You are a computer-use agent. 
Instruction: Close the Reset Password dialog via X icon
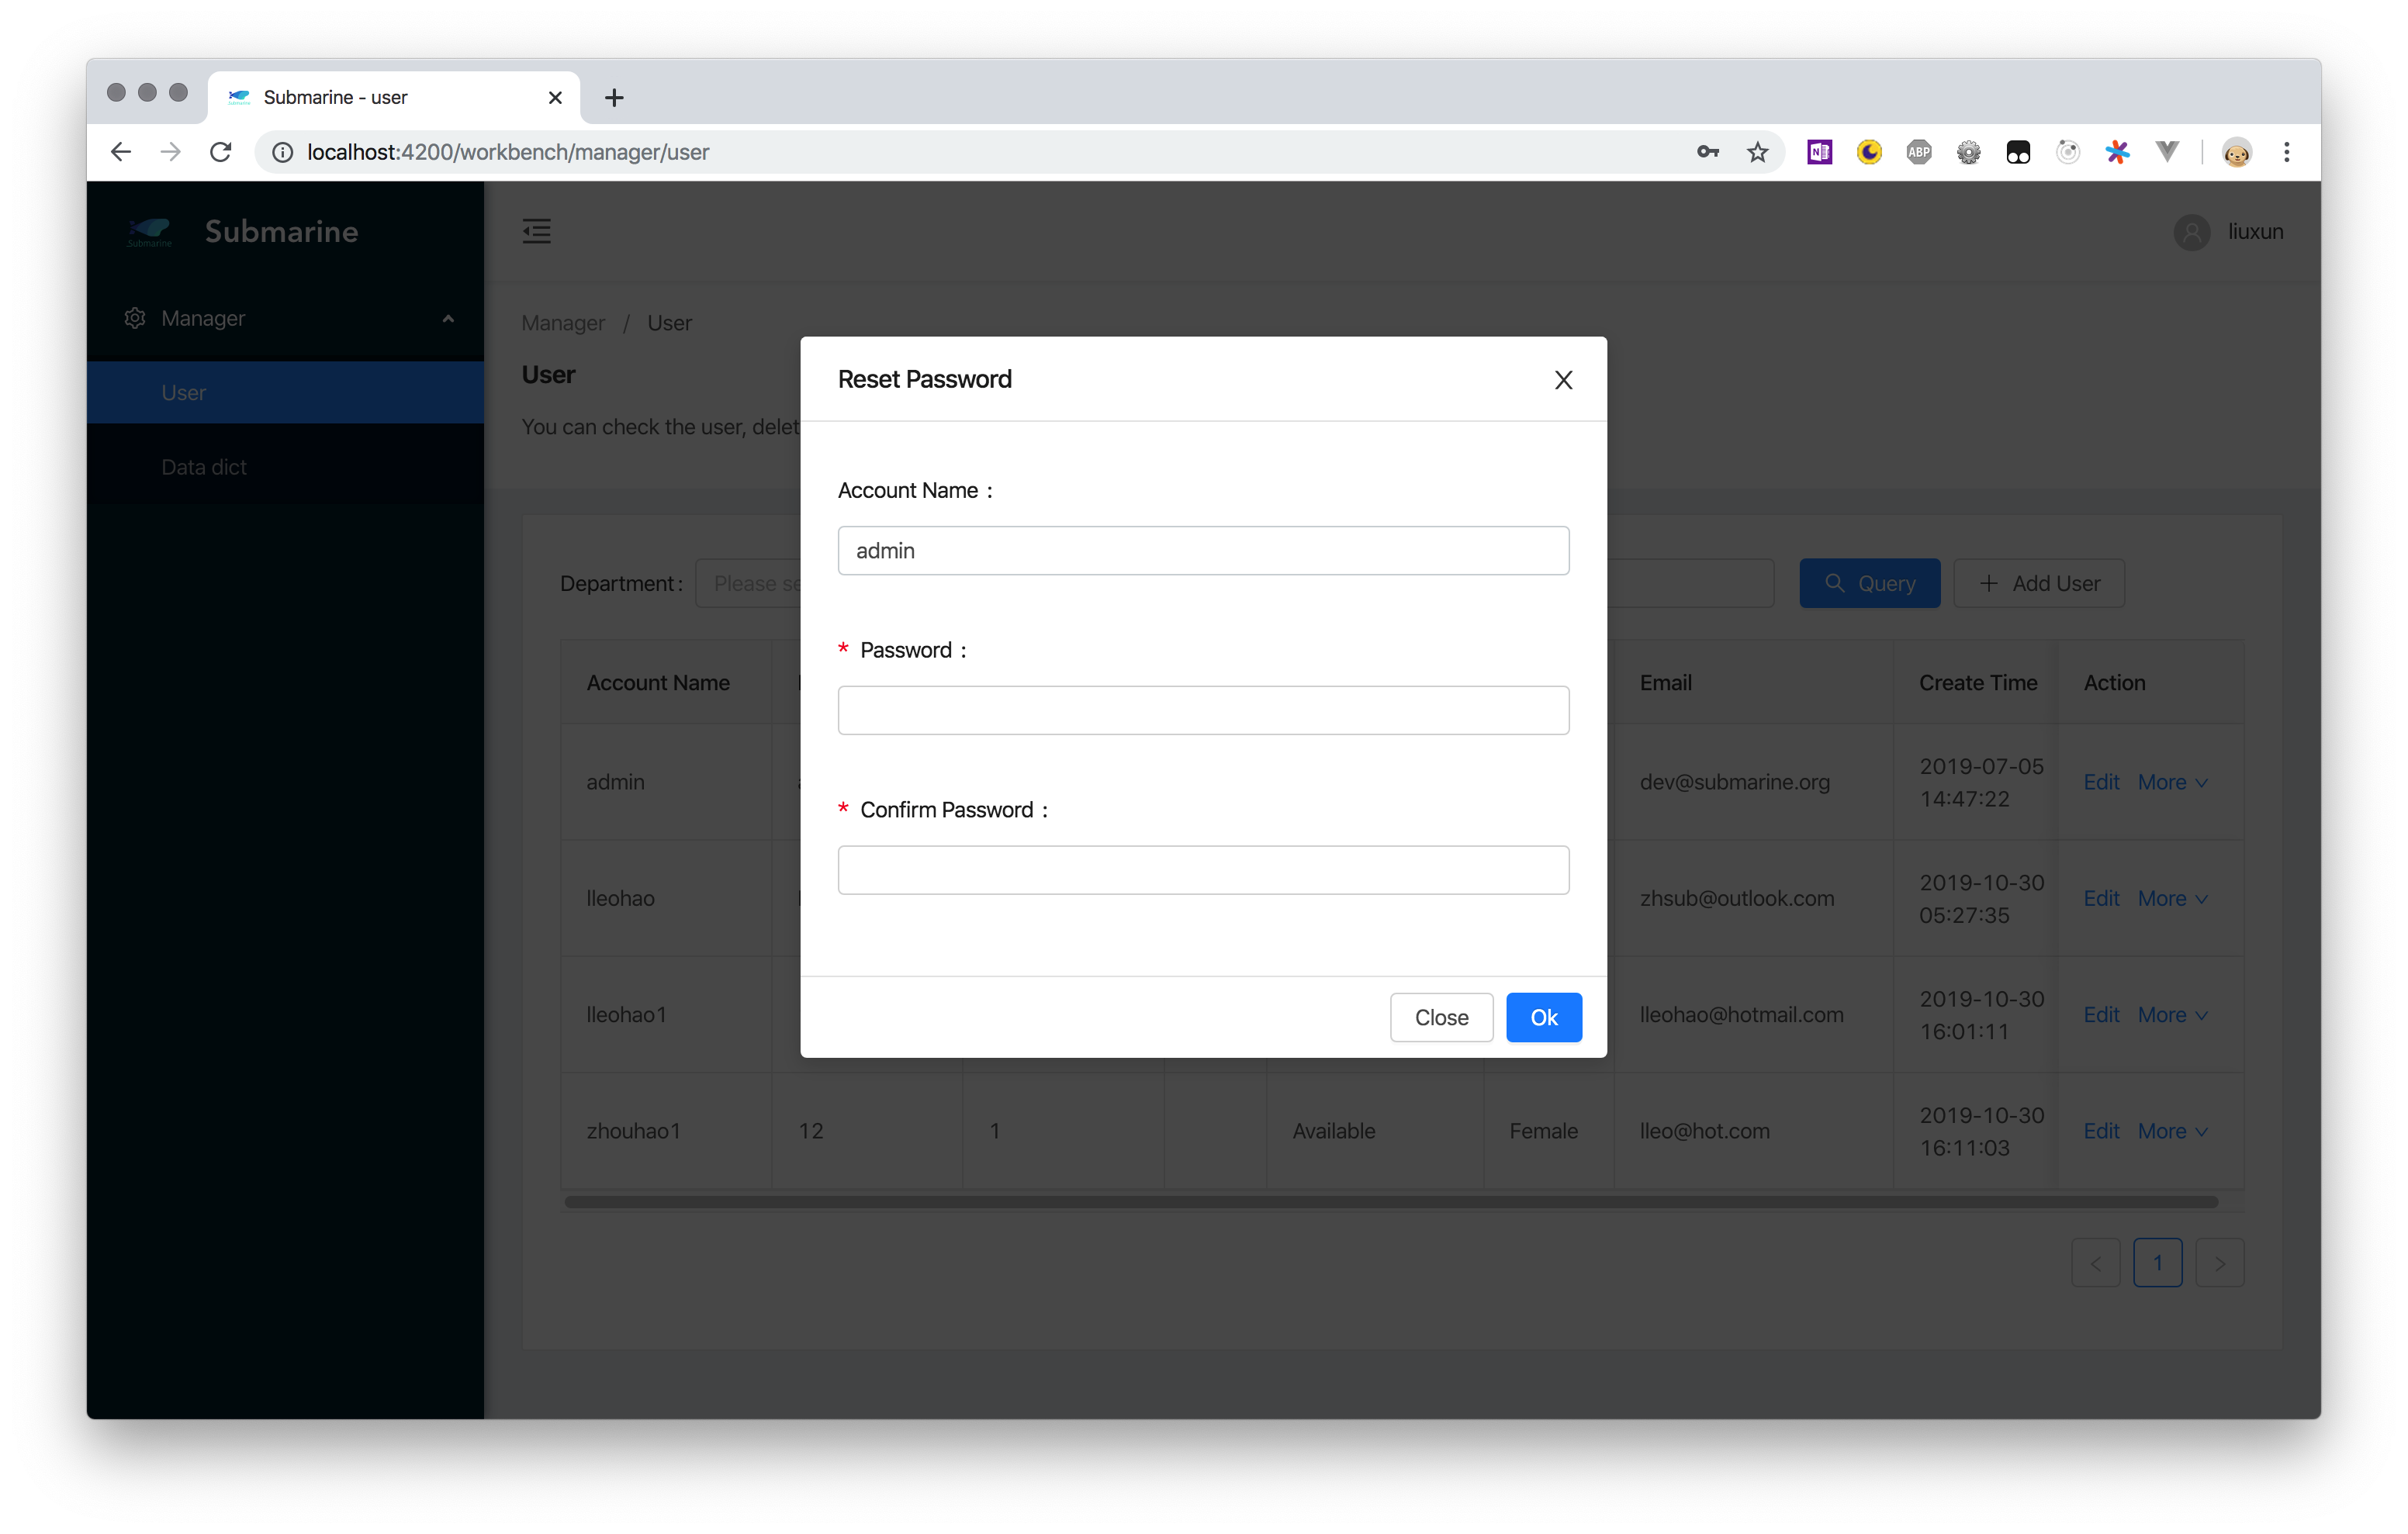coord(1563,380)
